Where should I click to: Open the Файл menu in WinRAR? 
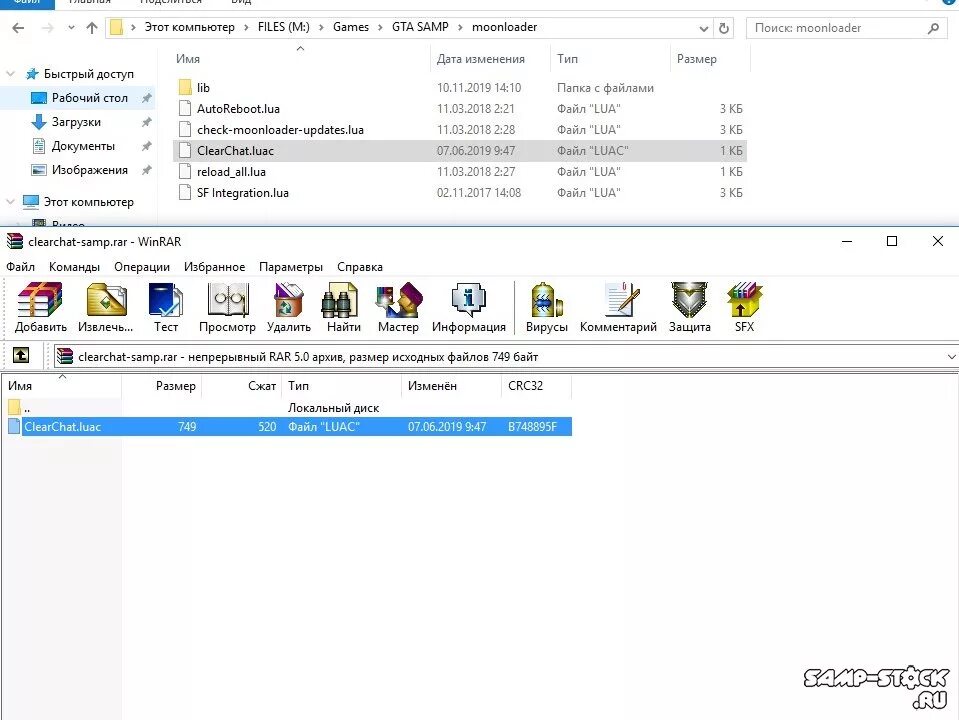(x=20, y=267)
